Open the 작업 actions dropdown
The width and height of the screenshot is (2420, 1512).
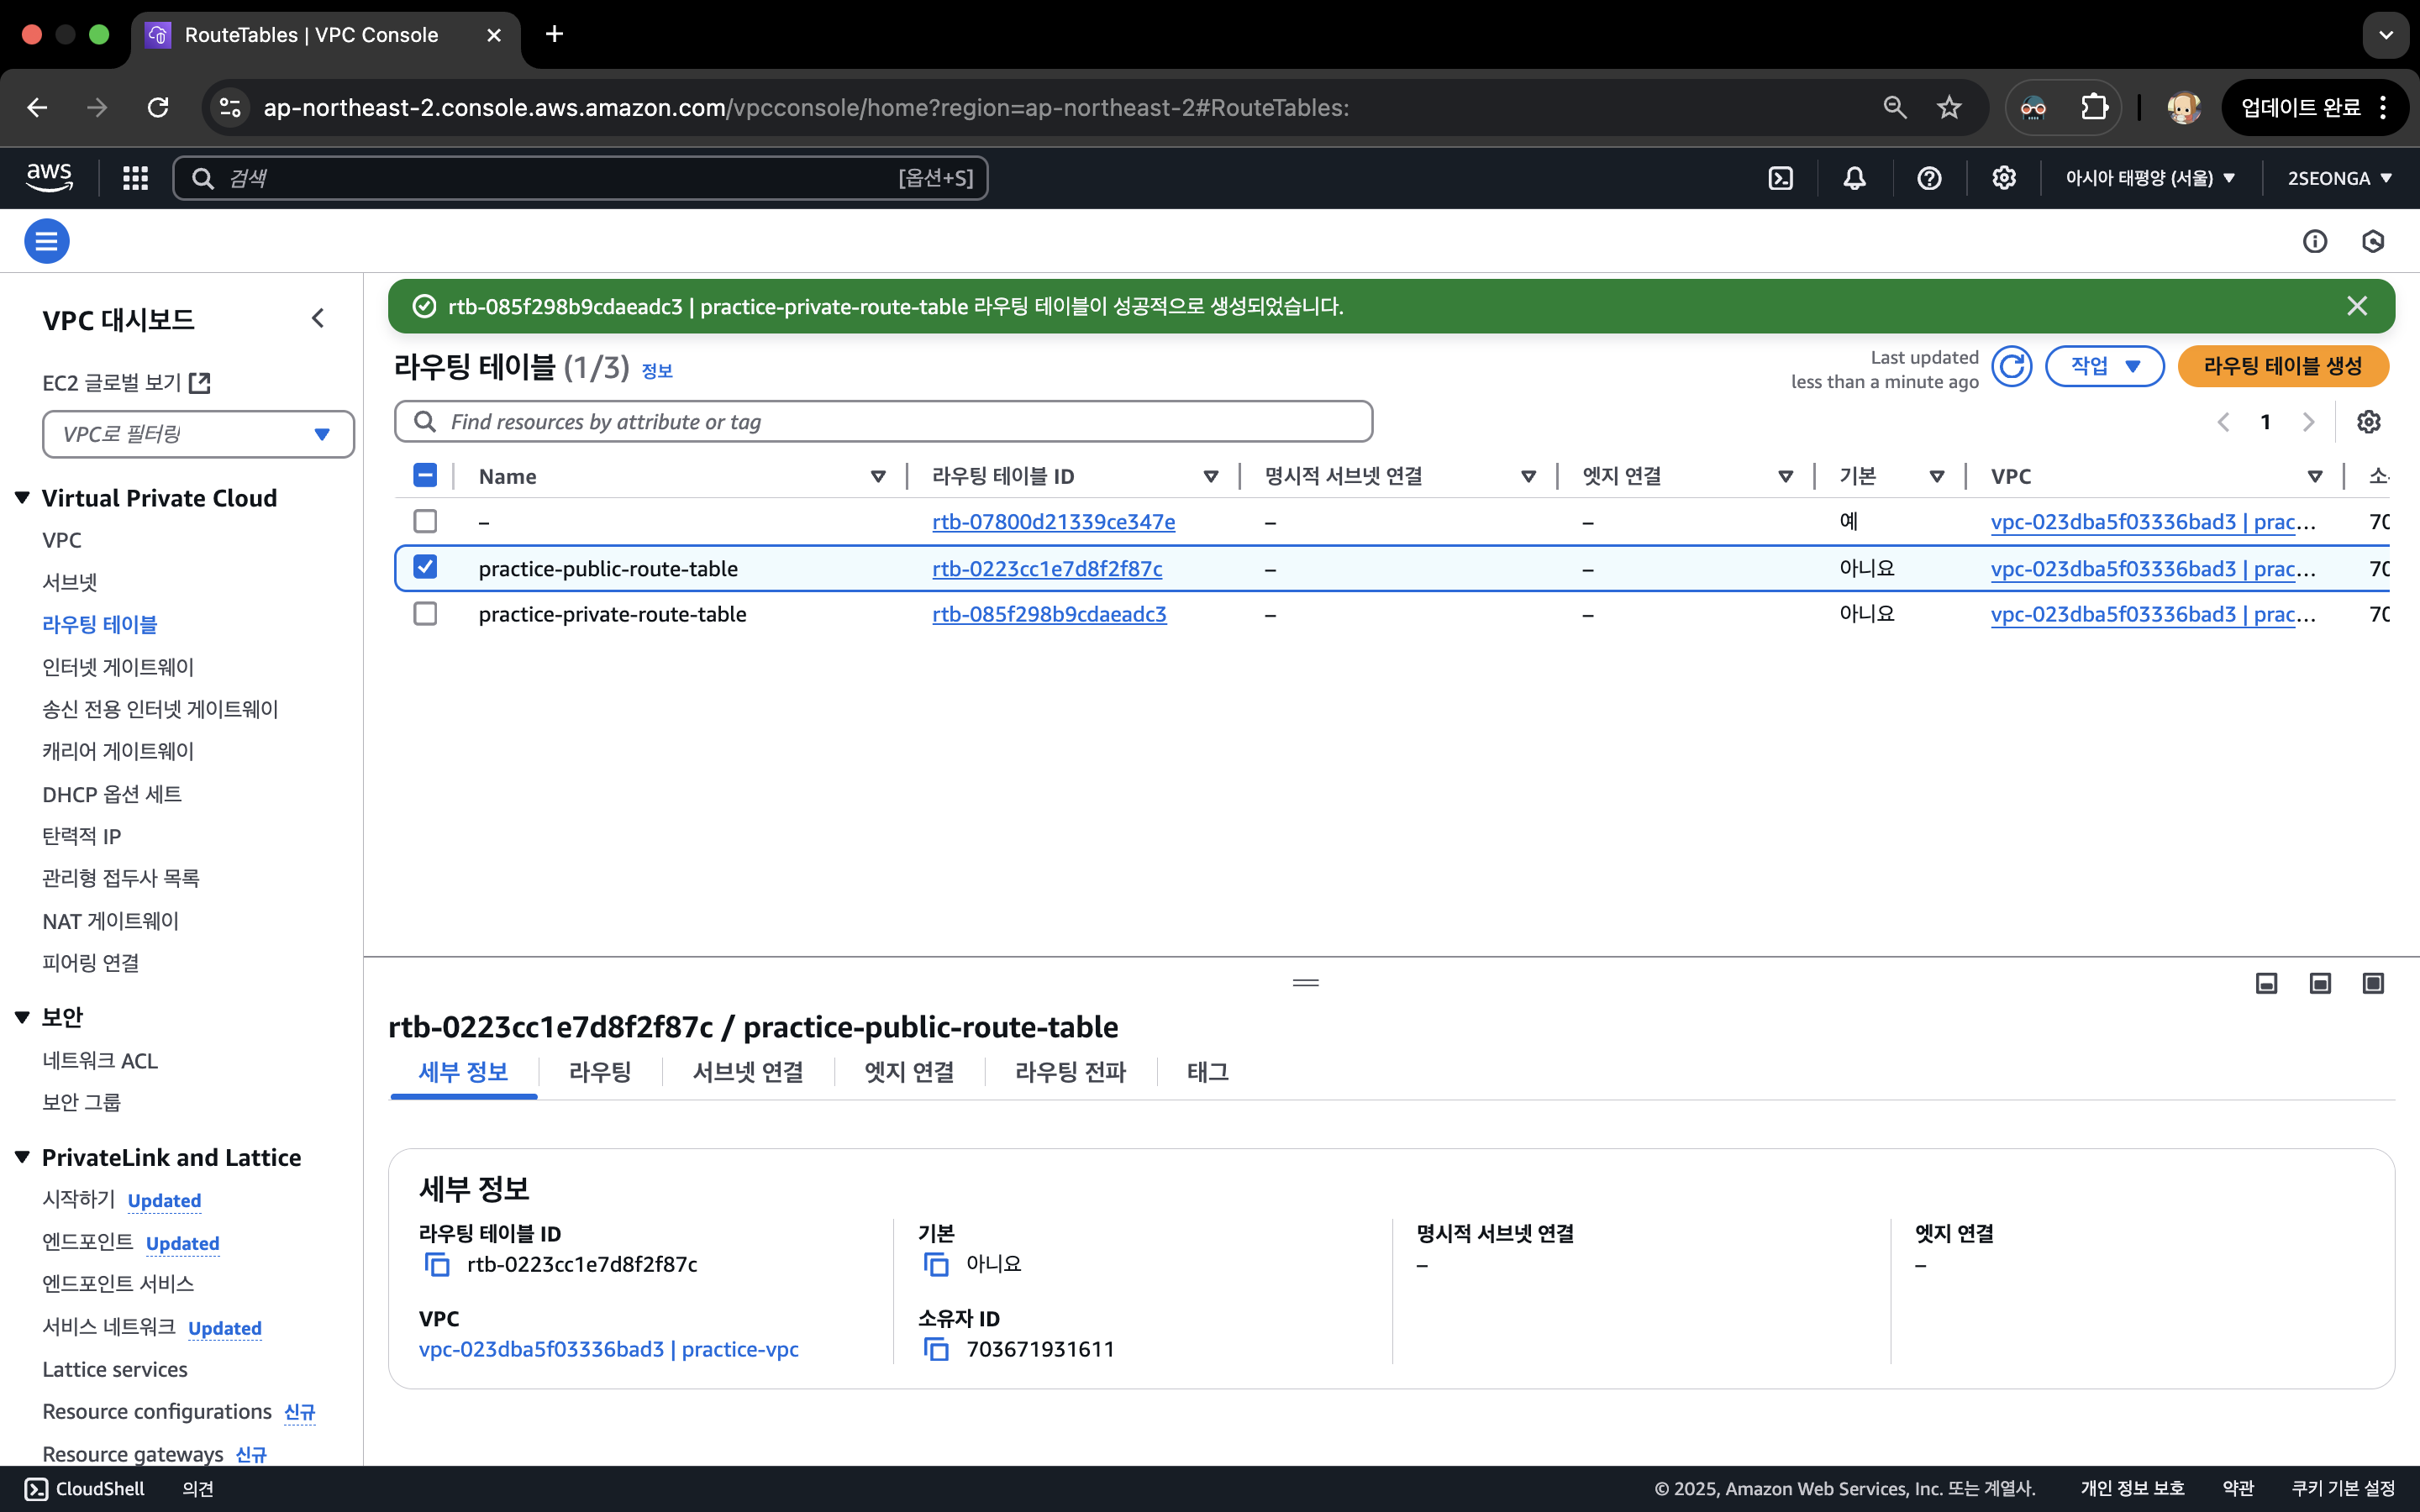point(2104,367)
